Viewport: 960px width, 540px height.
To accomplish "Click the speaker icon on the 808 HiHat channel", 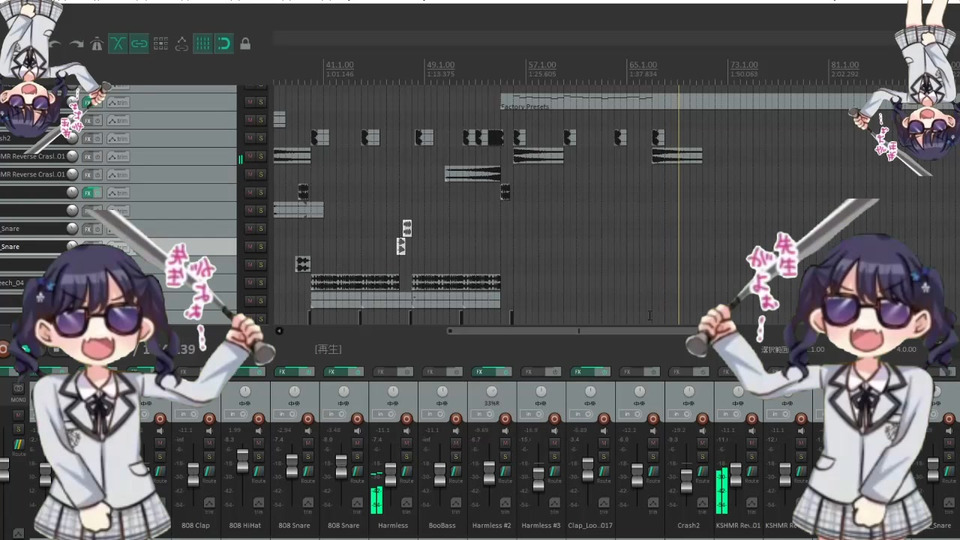I will click(258, 431).
